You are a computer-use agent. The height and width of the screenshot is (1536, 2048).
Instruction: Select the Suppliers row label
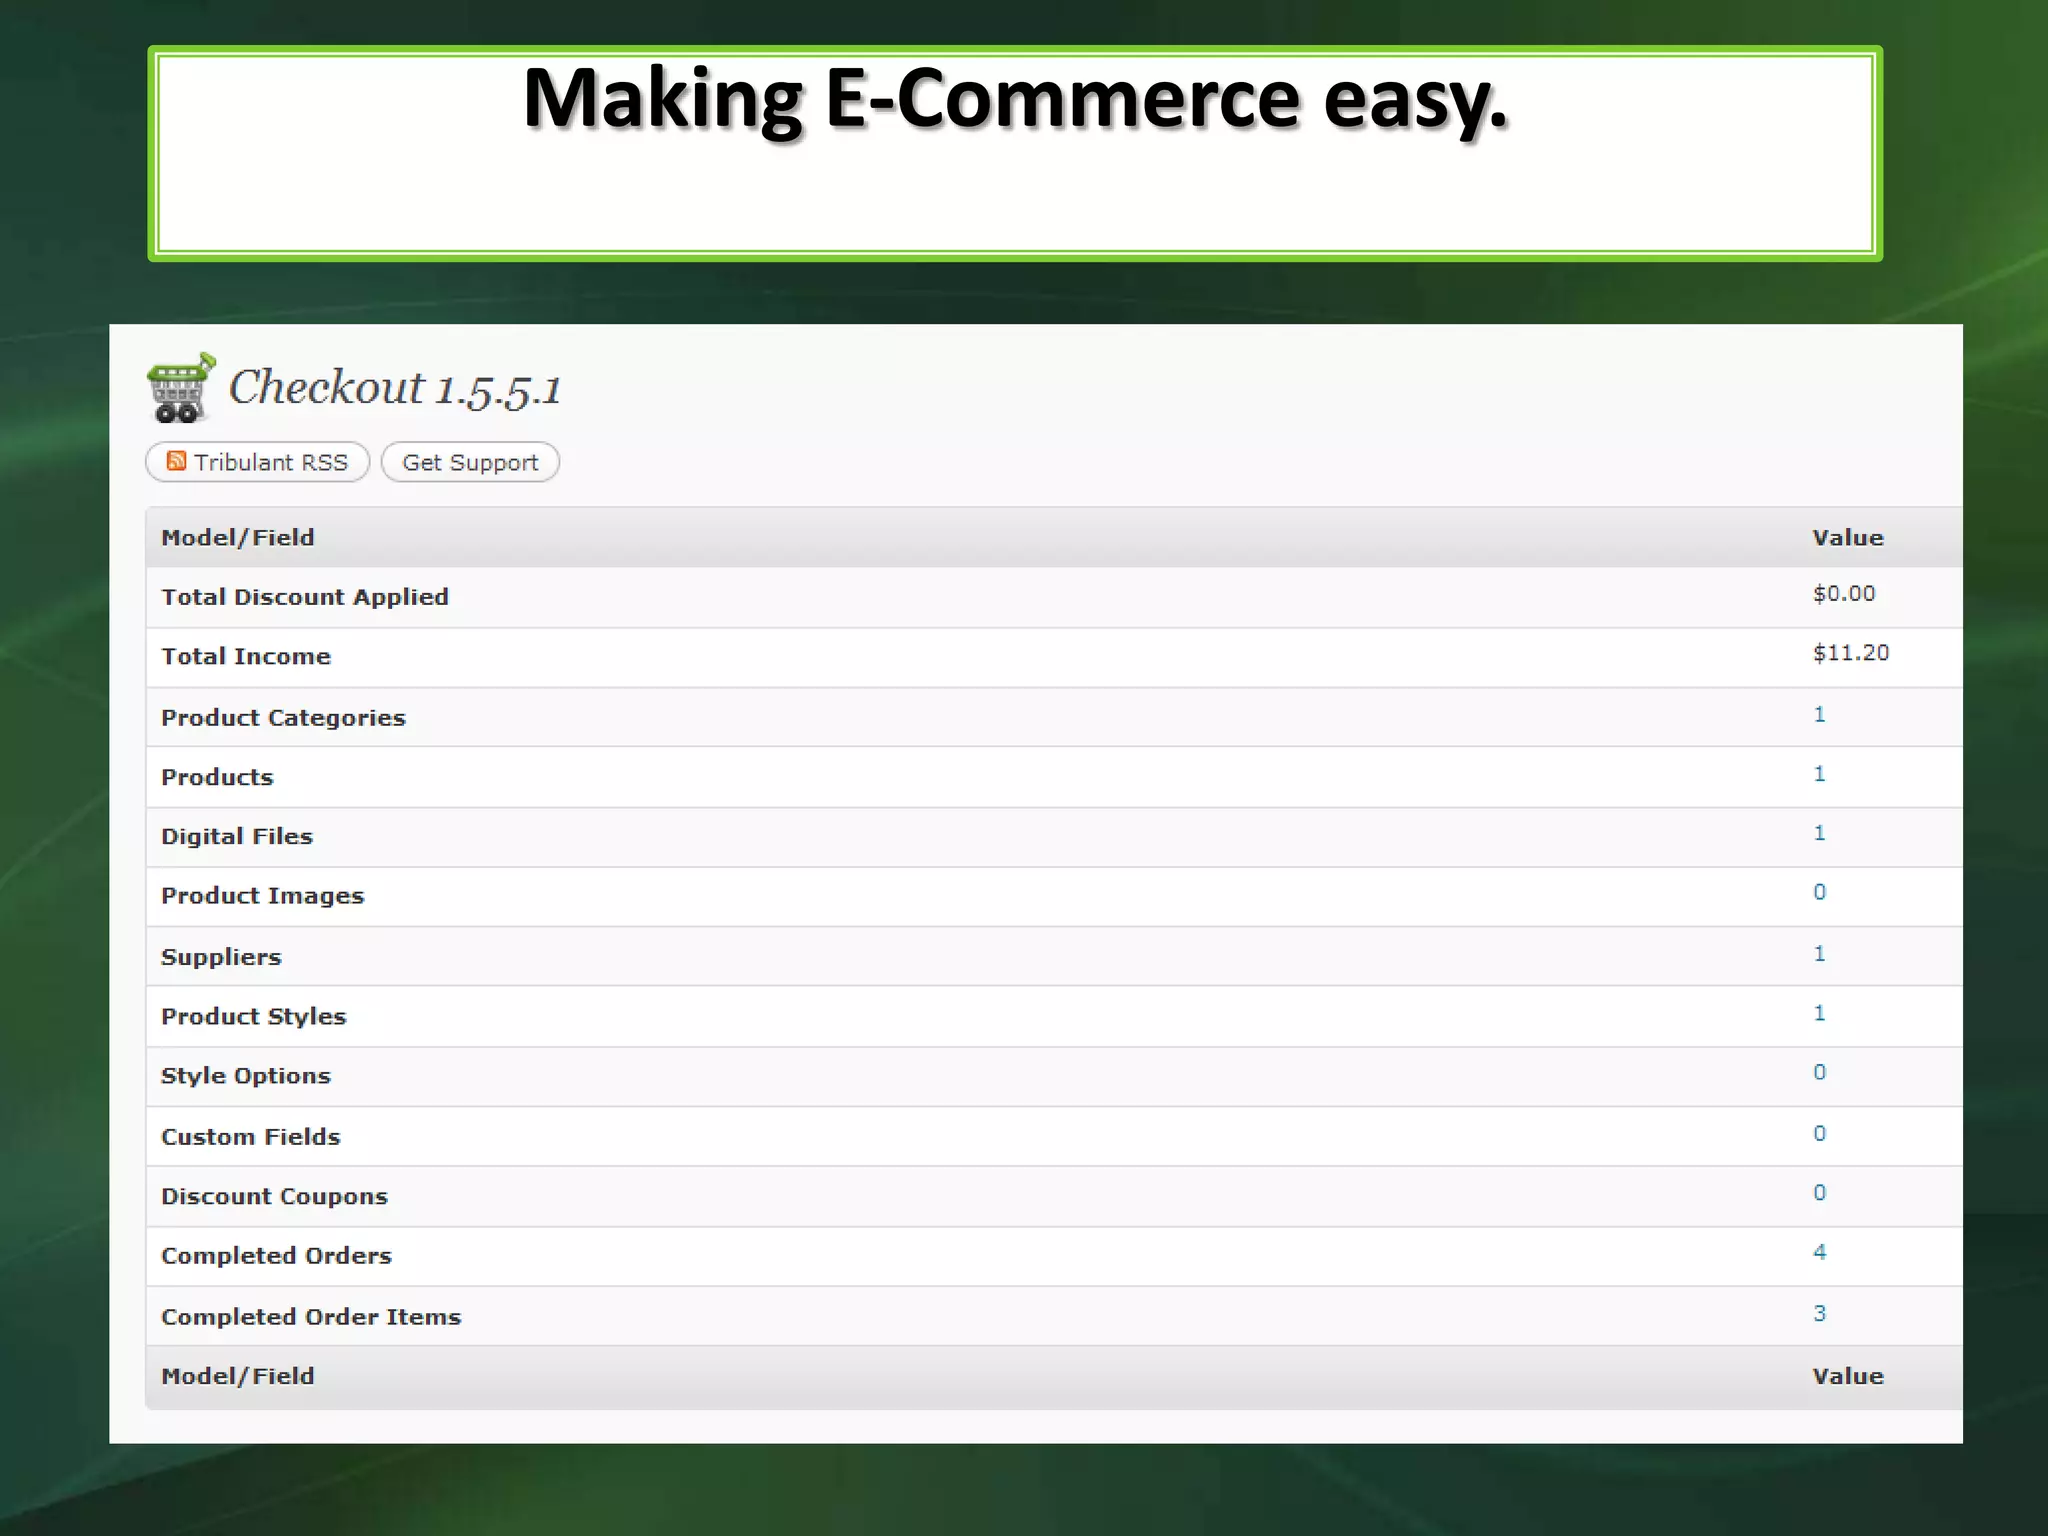[221, 957]
